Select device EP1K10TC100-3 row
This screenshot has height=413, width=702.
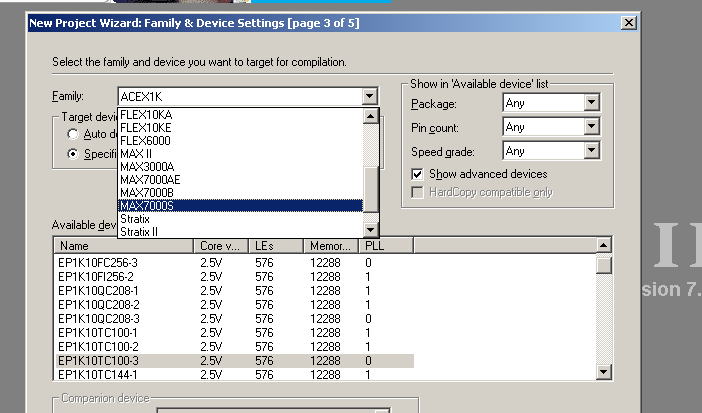[235, 361]
